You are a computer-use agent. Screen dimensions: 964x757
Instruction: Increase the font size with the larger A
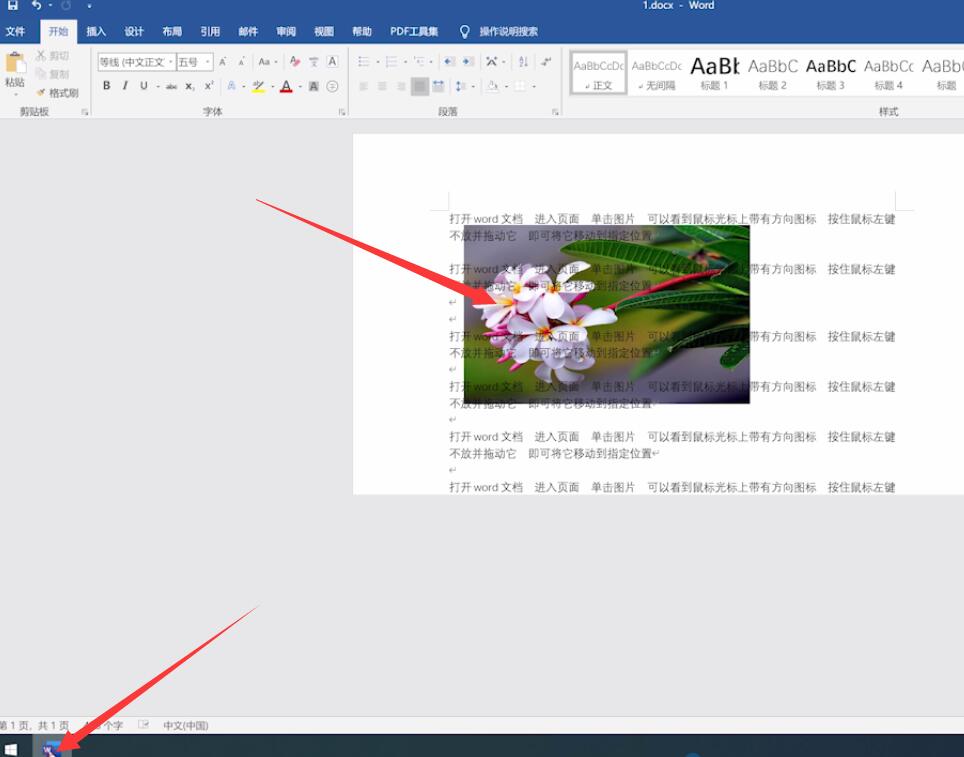click(223, 61)
